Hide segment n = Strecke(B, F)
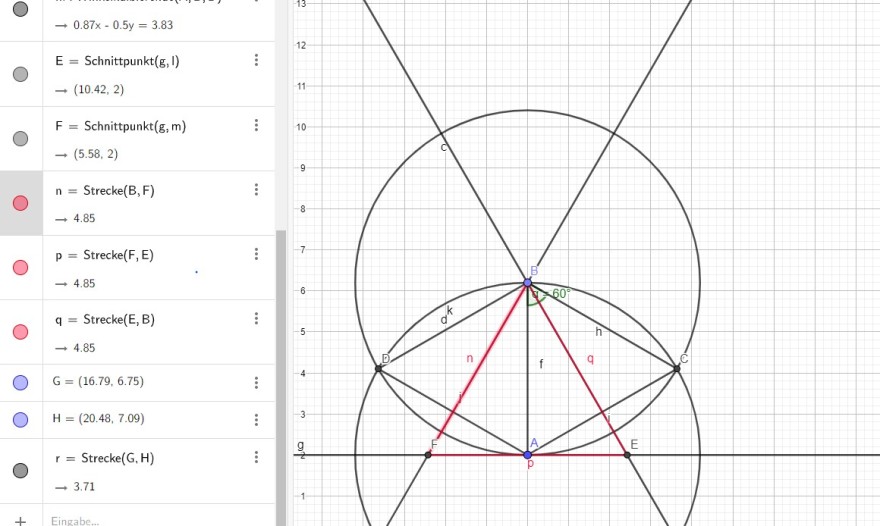The height and width of the screenshot is (526, 880). [20, 203]
